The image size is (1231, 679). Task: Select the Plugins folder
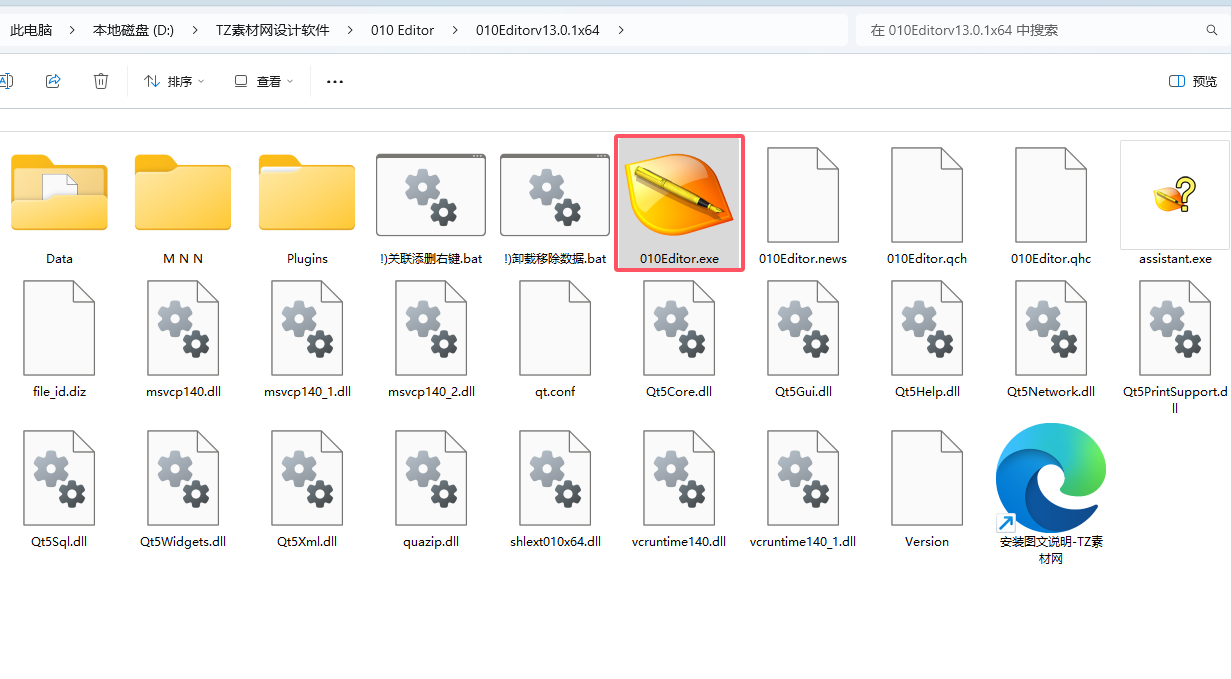tap(307, 192)
